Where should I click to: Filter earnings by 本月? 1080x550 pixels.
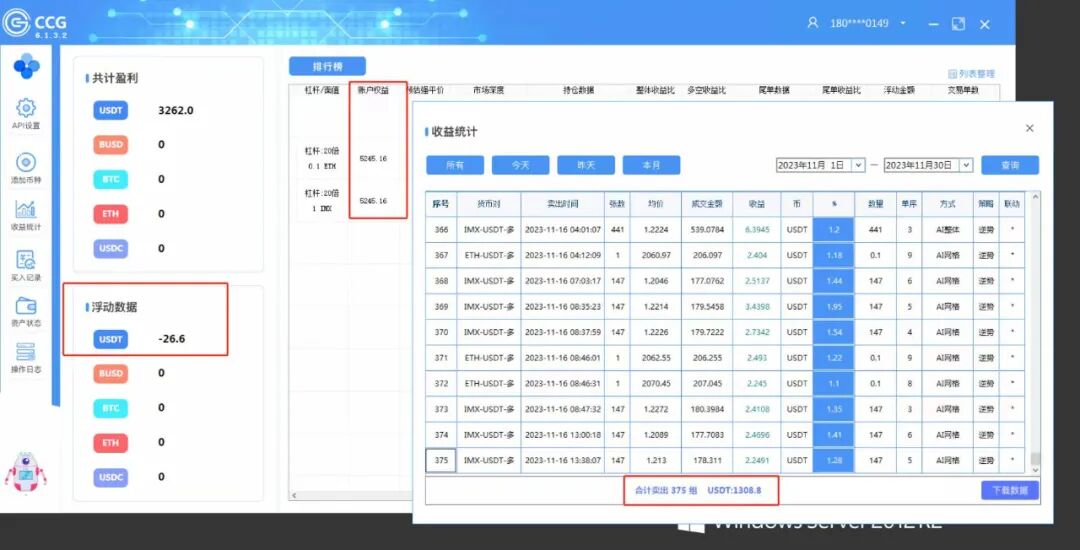[651, 165]
